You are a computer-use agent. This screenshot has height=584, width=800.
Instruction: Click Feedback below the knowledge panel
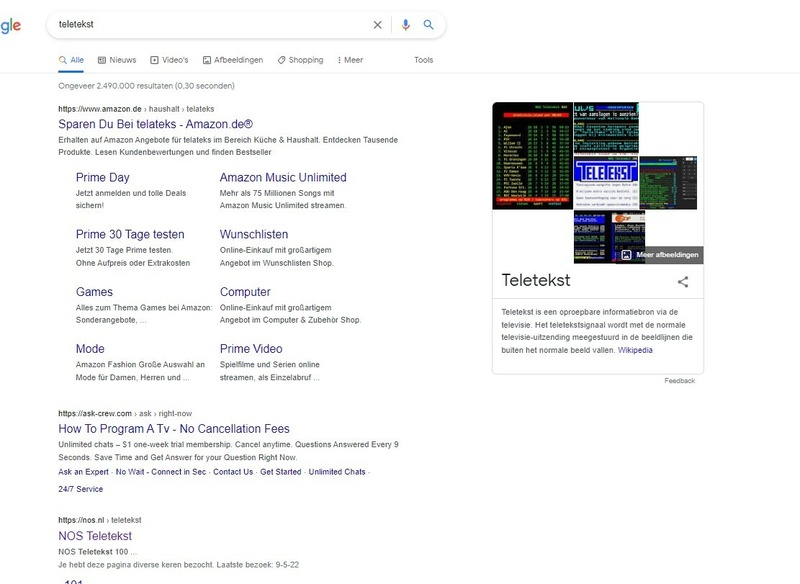[x=680, y=381]
